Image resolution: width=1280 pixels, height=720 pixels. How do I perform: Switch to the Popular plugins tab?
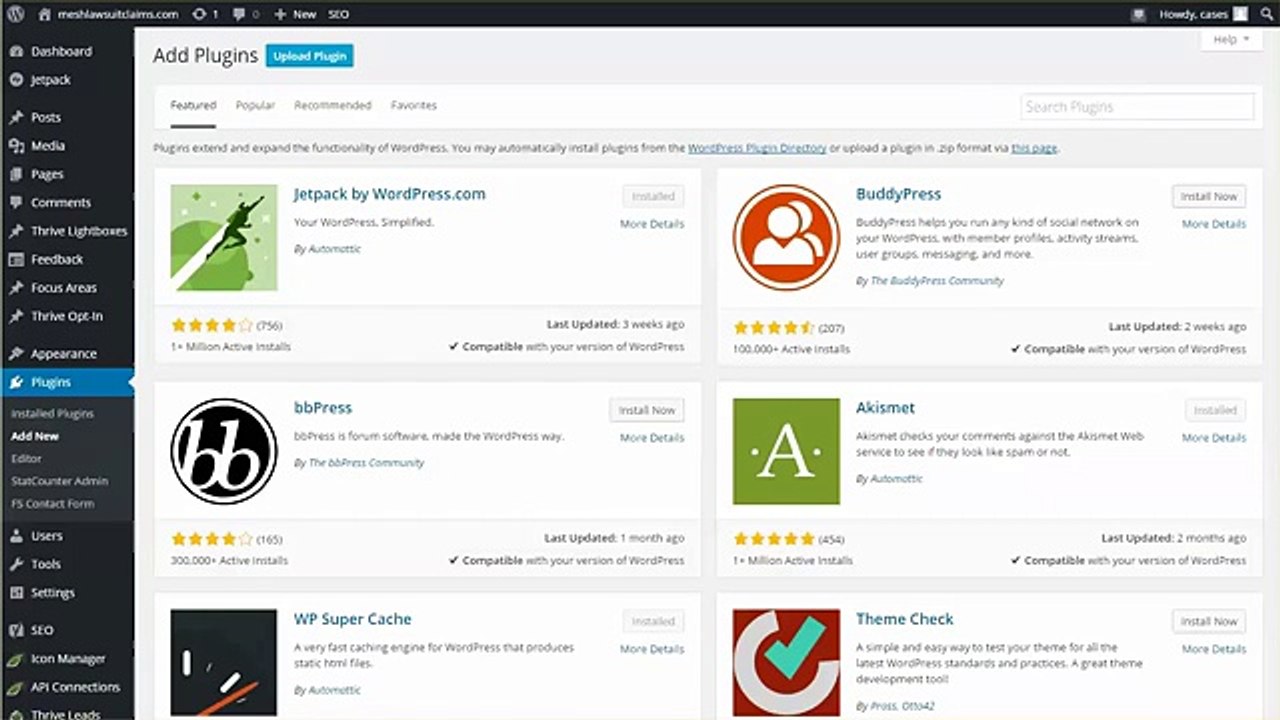[255, 105]
